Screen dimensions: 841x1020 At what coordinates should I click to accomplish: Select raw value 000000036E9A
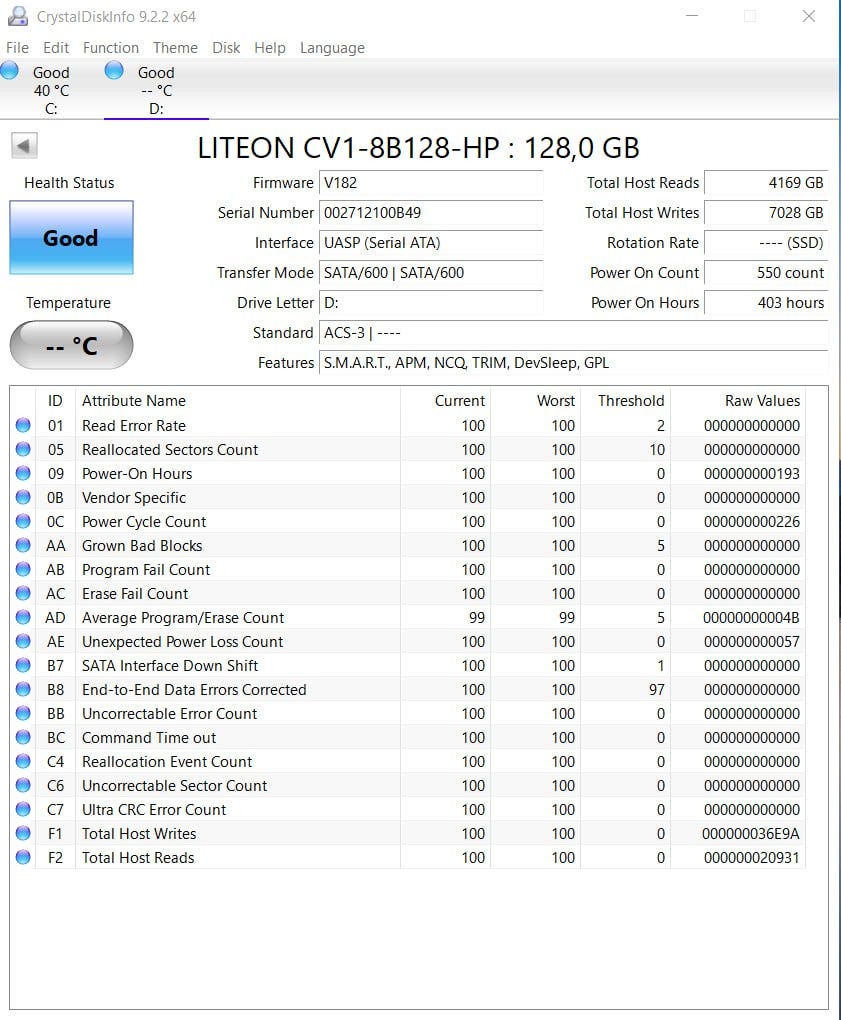click(751, 834)
